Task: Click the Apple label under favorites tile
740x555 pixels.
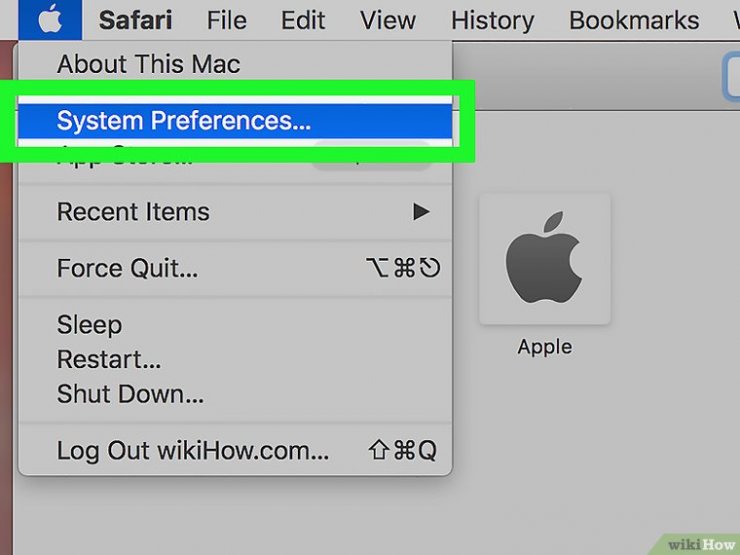Action: click(545, 347)
